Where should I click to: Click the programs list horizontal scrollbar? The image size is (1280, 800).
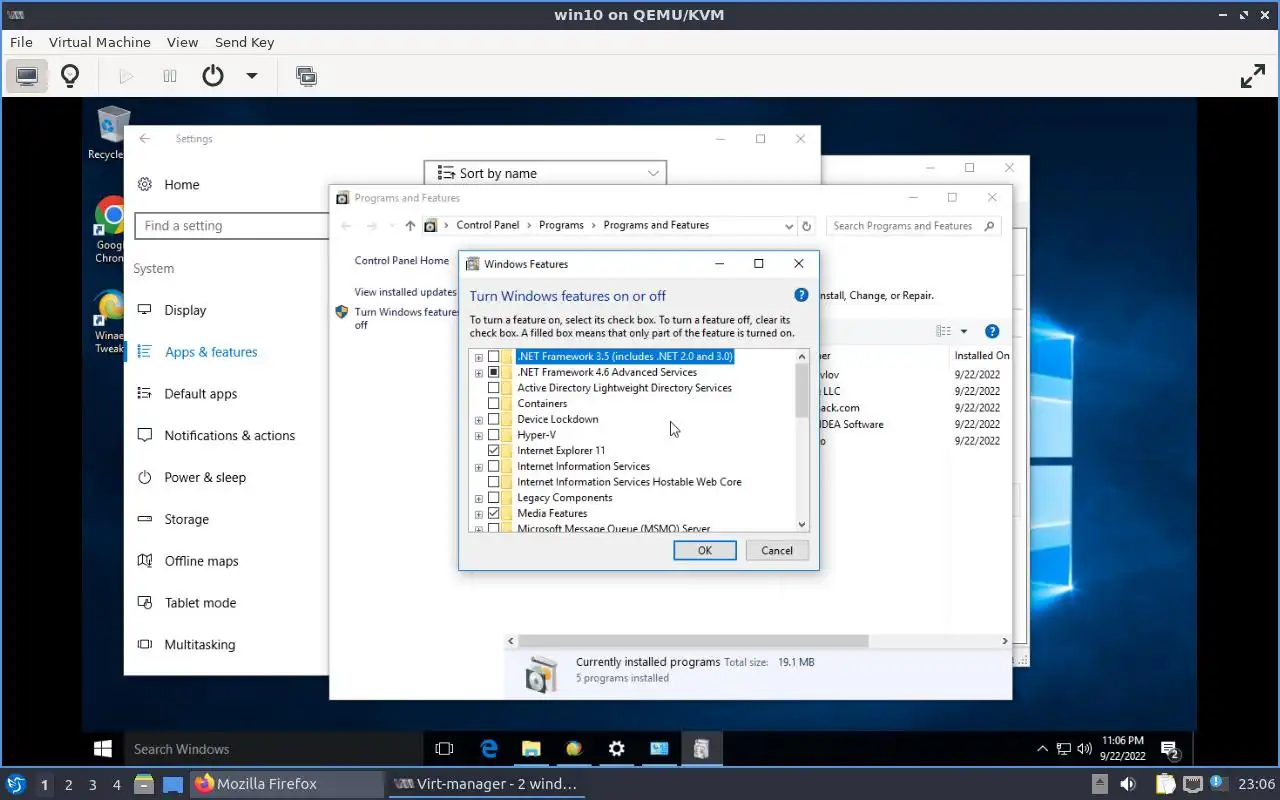click(692, 641)
